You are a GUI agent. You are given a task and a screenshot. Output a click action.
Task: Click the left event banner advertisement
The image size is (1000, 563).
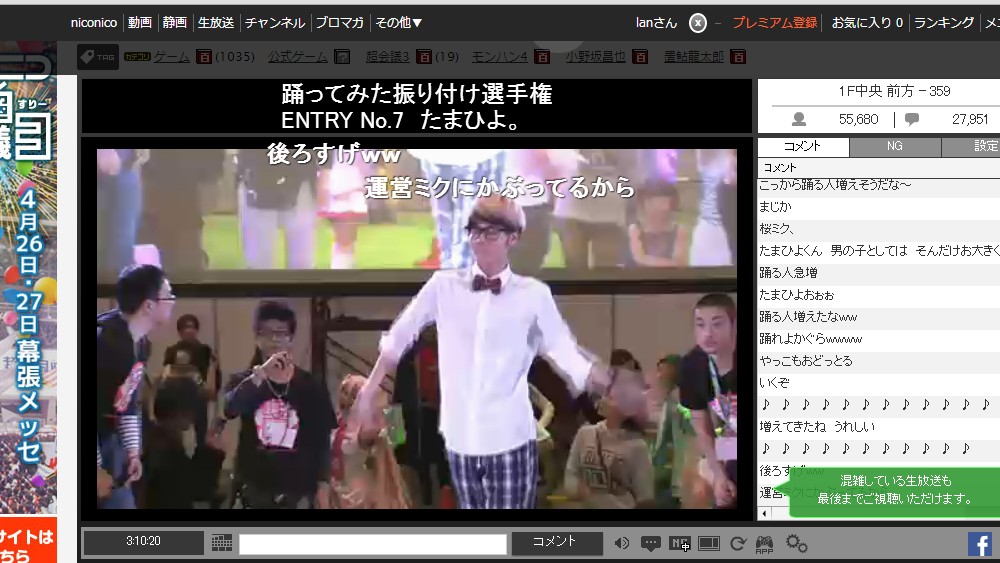pyautogui.click(x=28, y=277)
